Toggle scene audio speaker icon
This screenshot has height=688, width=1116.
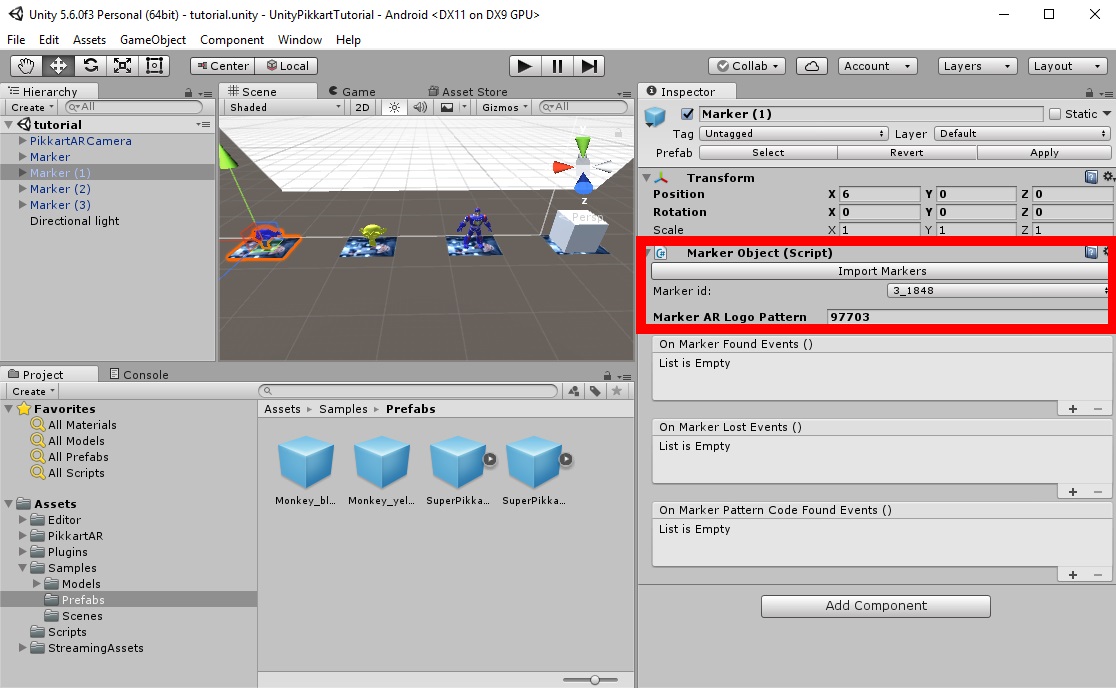[x=420, y=107]
